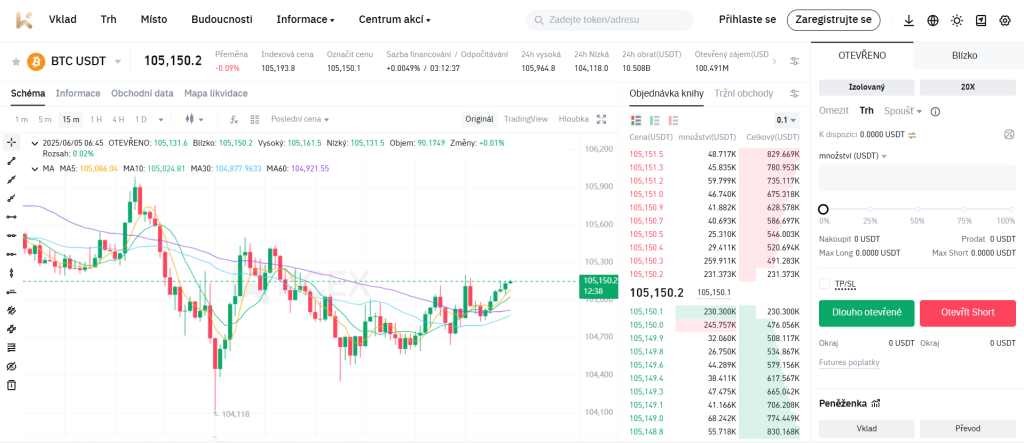
Task: Open the header settings gear
Action: [1005, 20]
